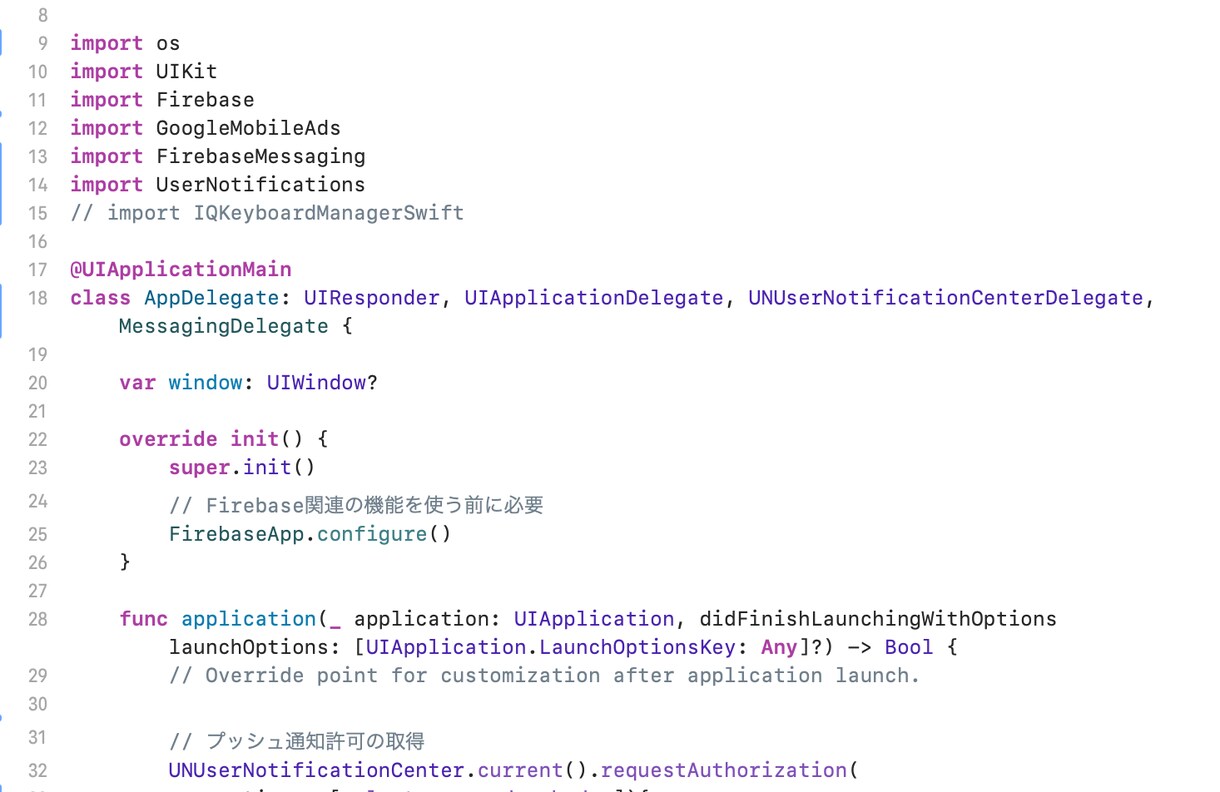
Task: Click 'launchOptions' parameter name
Action: pos(248,647)
